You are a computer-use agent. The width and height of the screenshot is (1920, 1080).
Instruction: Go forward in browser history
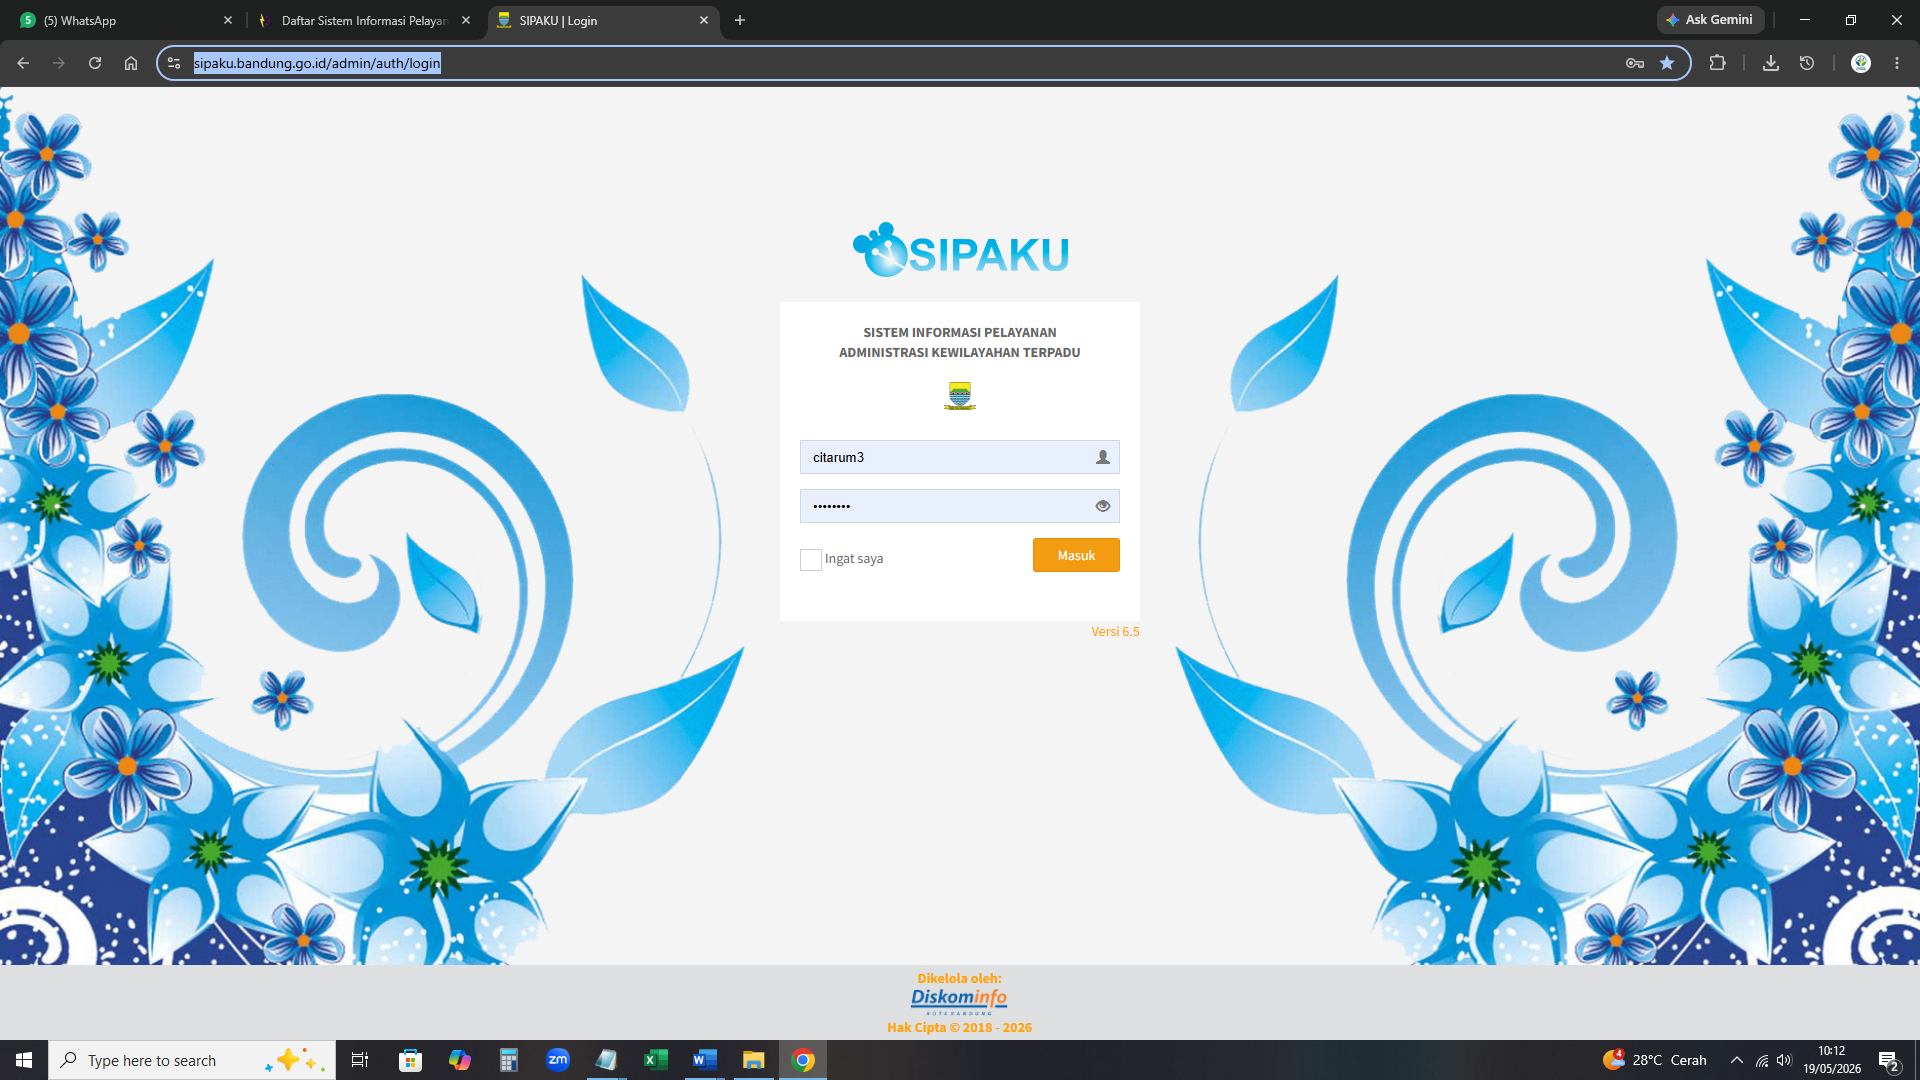59,63
